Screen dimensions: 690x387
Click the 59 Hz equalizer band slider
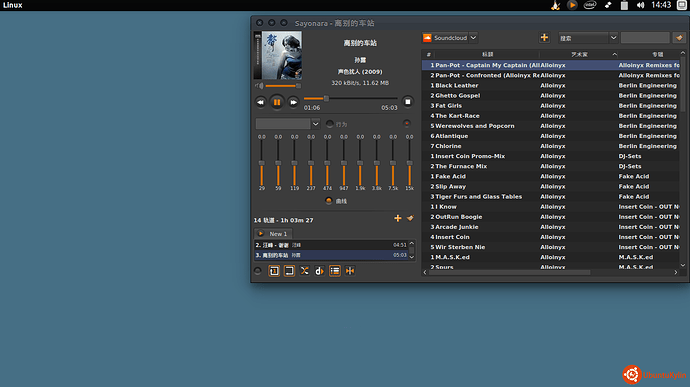pyautogui.click(x=278, y=163)
